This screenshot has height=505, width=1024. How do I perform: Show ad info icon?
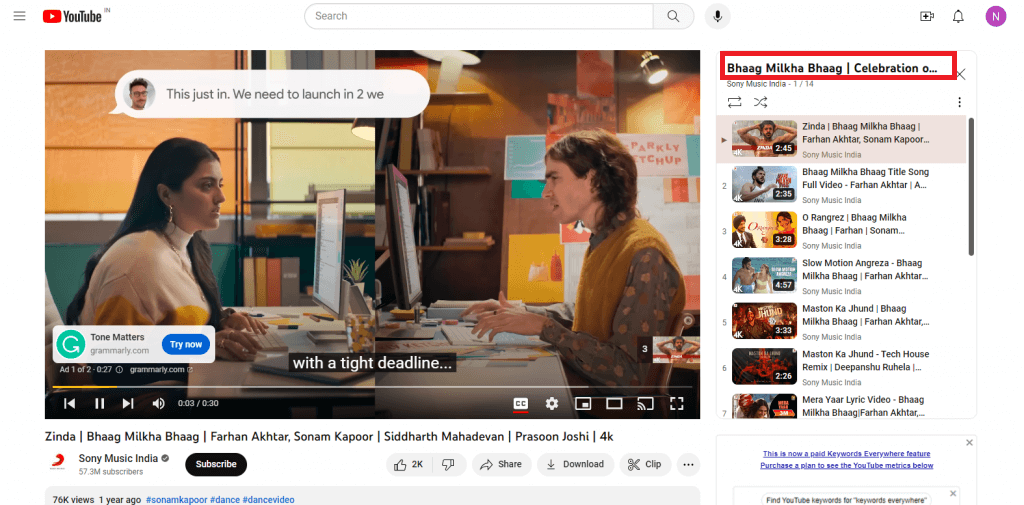[119, 370]
